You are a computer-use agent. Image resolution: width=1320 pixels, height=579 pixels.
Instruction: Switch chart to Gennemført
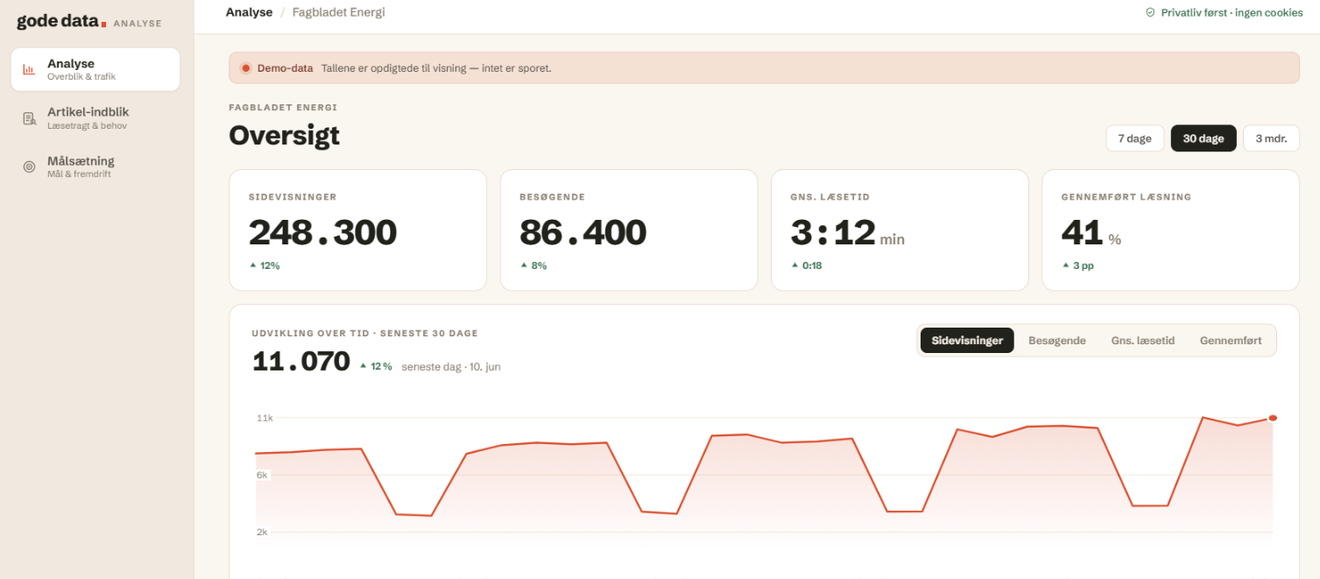click(1230, 340)
